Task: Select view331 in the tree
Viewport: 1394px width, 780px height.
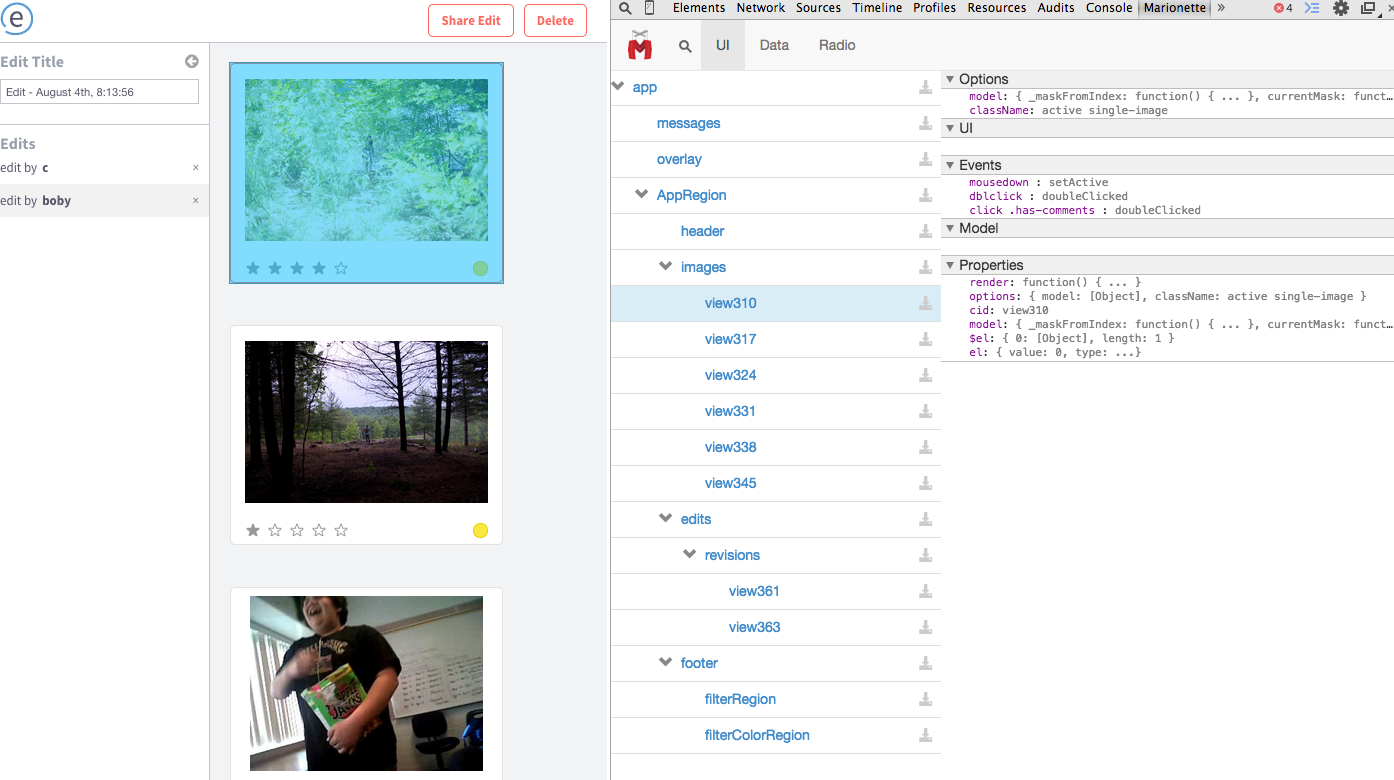Action: [730, 411]
